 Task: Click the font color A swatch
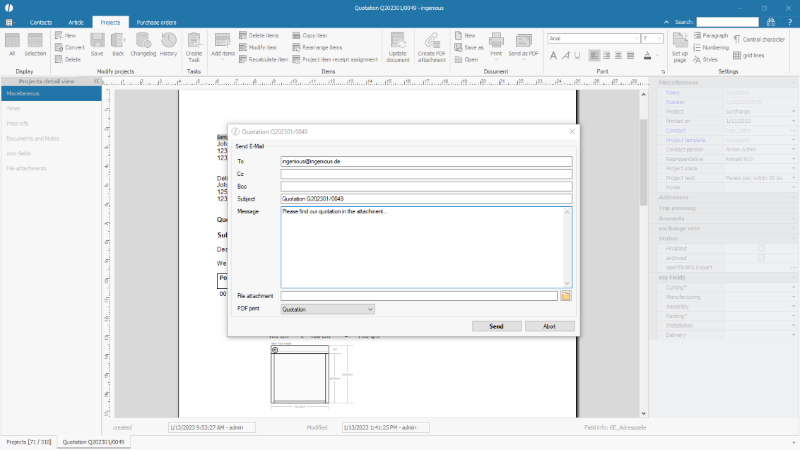pos(647,55)
